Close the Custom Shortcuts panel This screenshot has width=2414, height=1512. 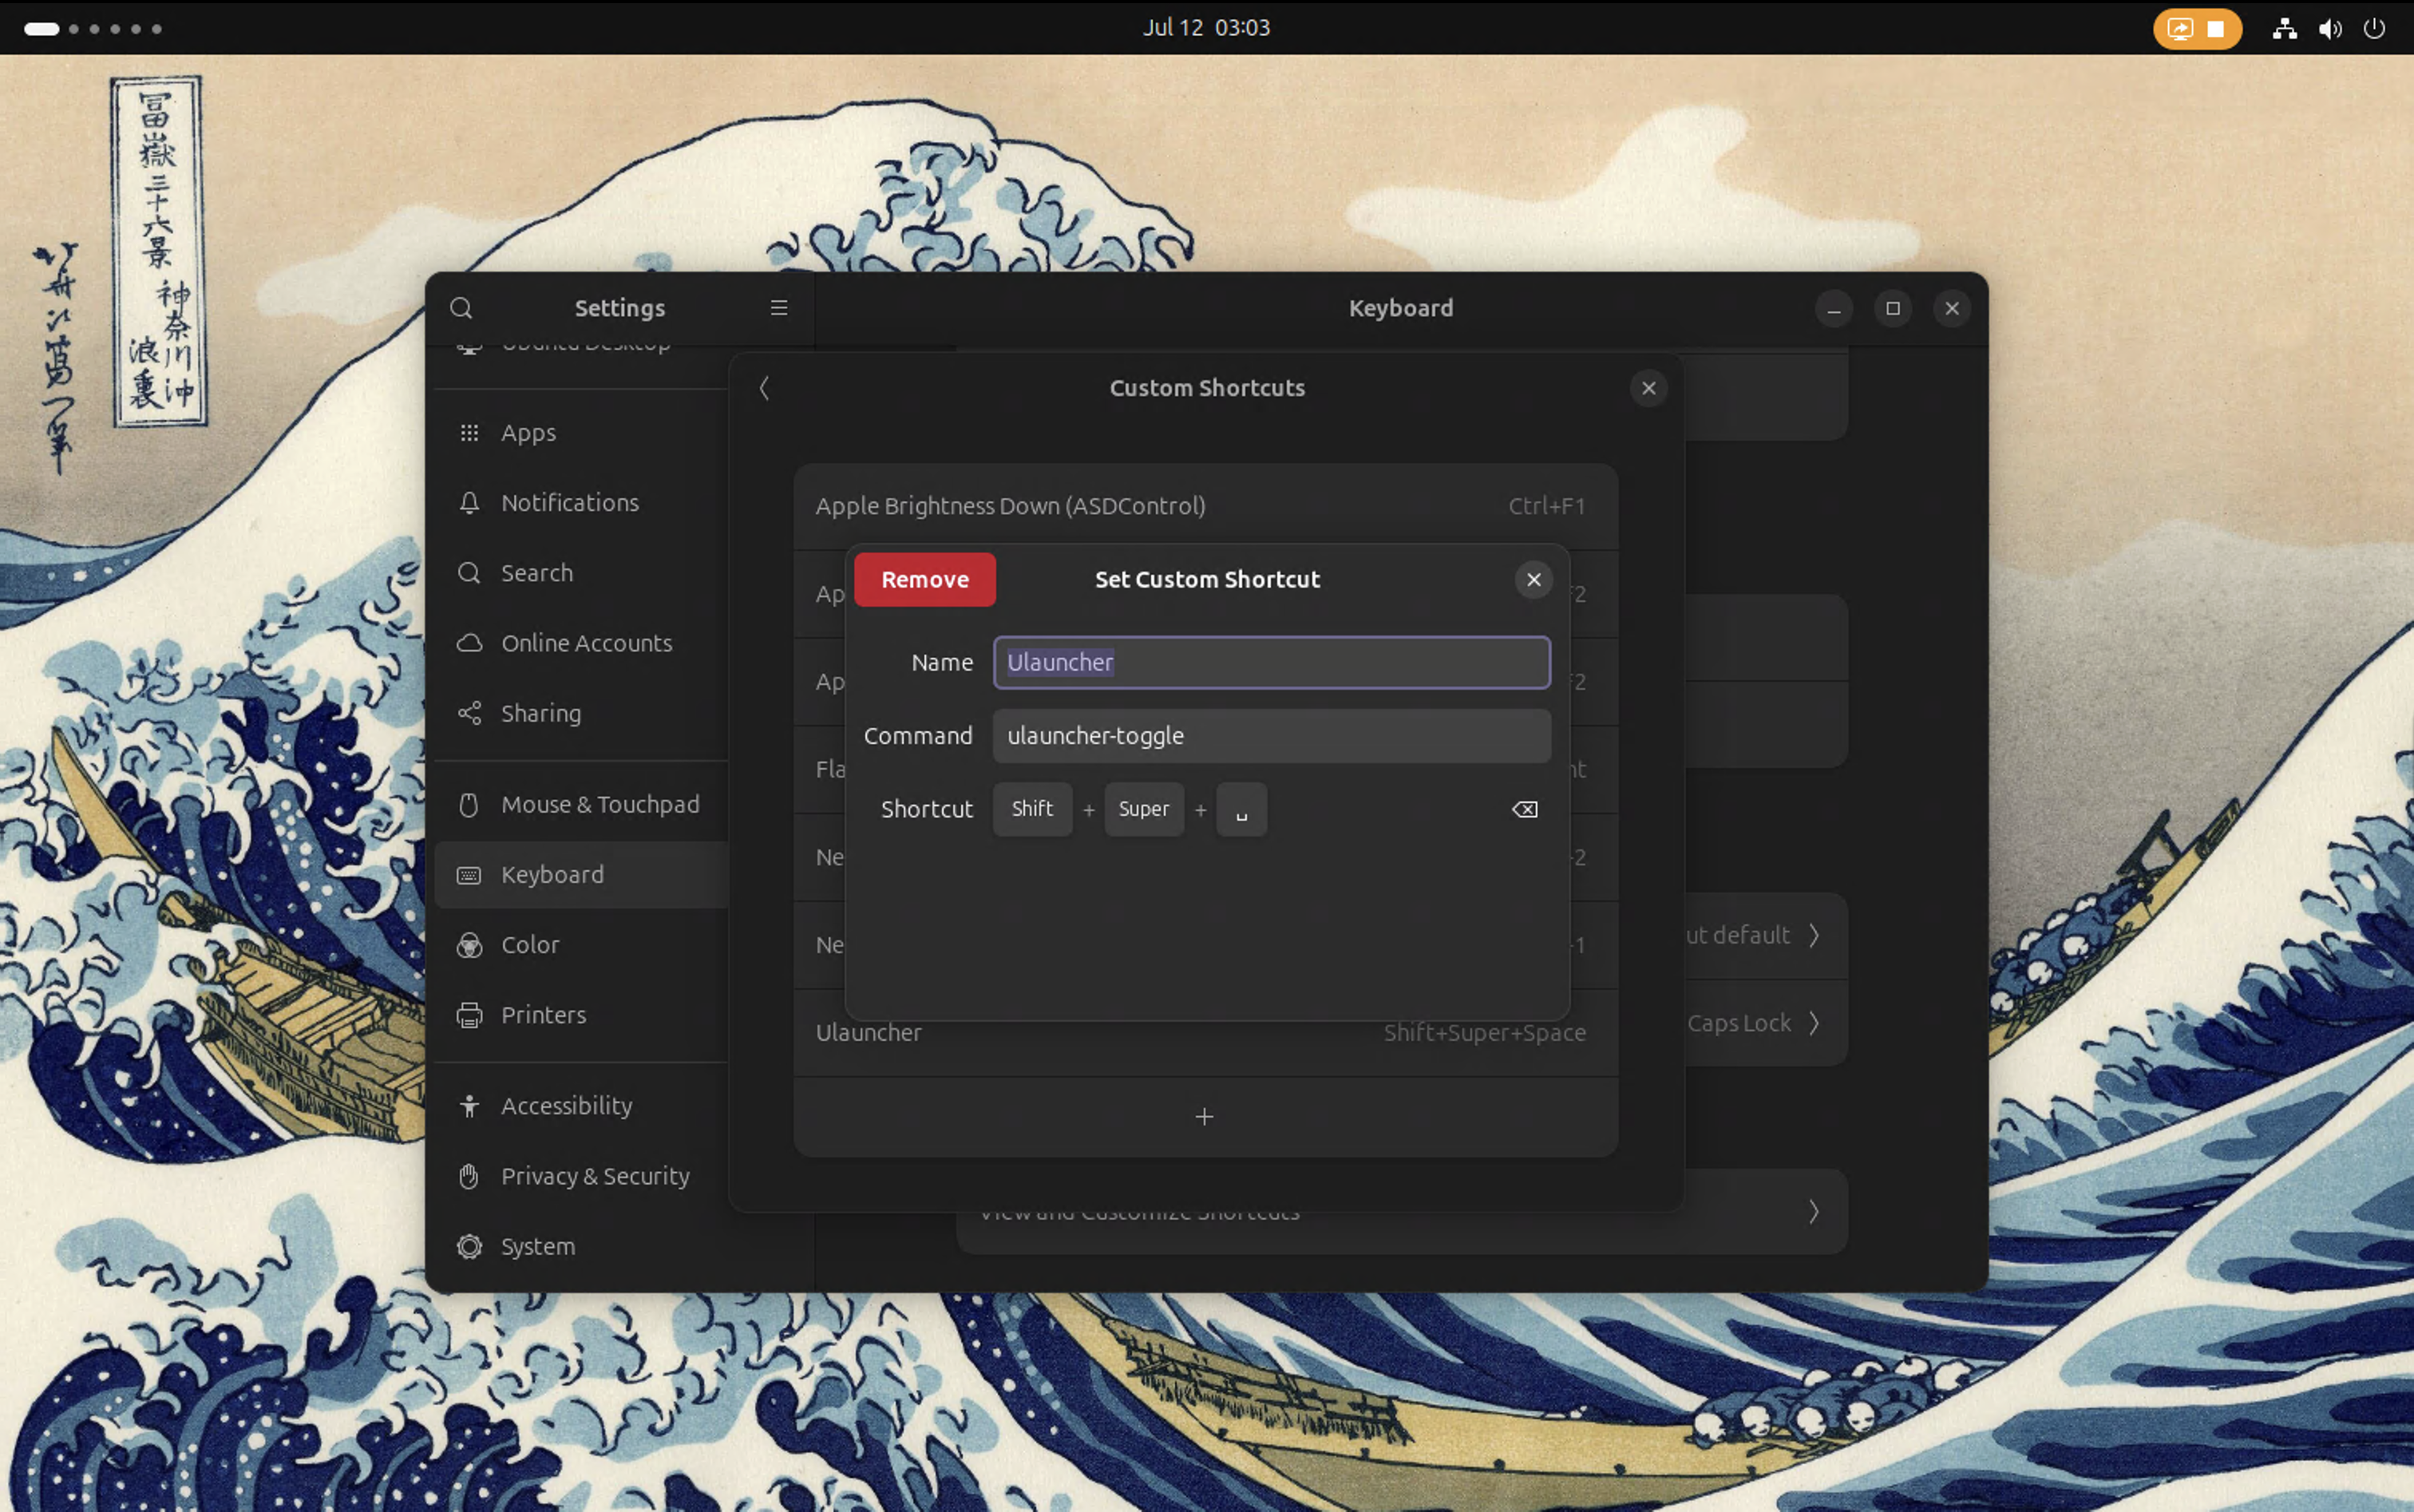point(1648,388)
